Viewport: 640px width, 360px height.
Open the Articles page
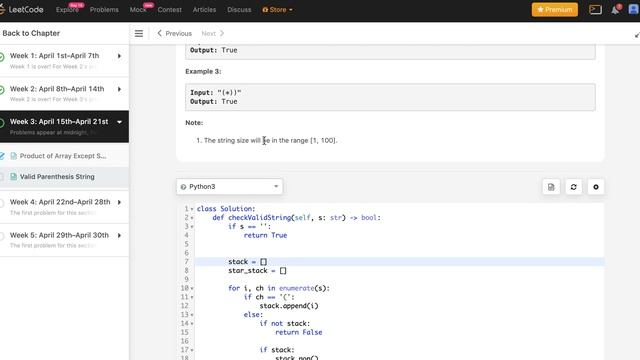[x=204, y=9]
